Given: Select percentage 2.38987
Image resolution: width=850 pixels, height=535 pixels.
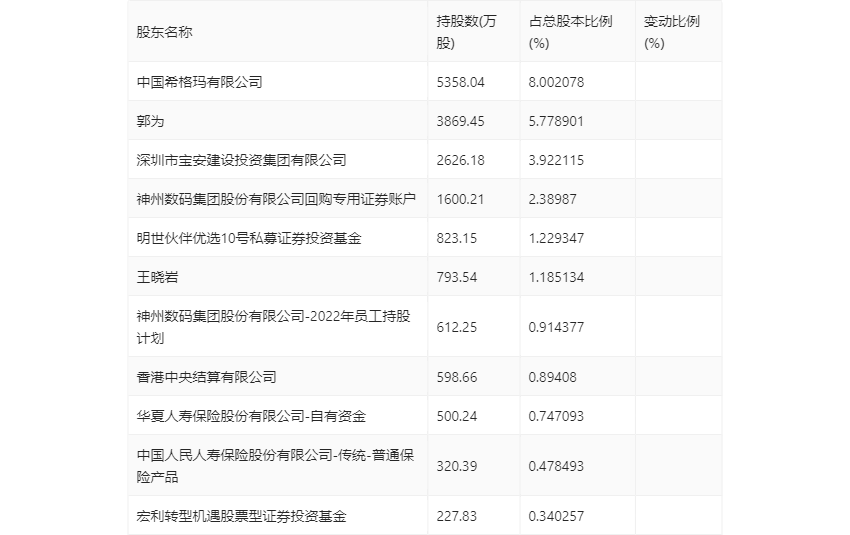Looking at the screenshot, I should (x=552, y=199).
